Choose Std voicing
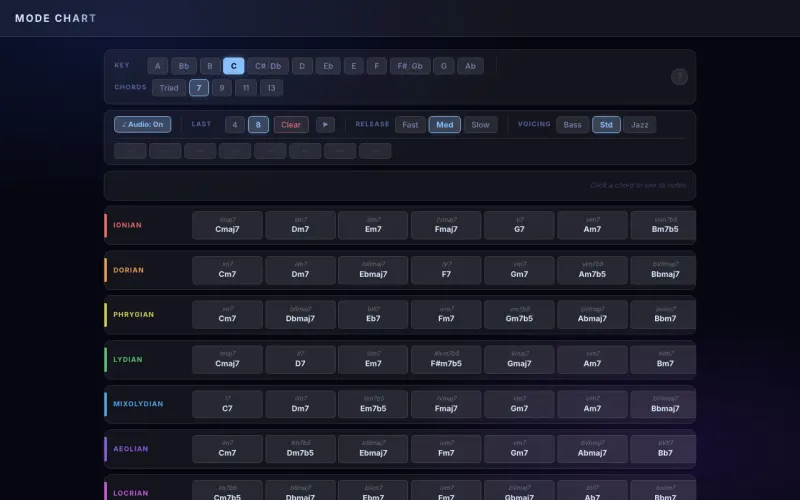The width and height of the screenshot is (800, 500). tap(606, 124)
